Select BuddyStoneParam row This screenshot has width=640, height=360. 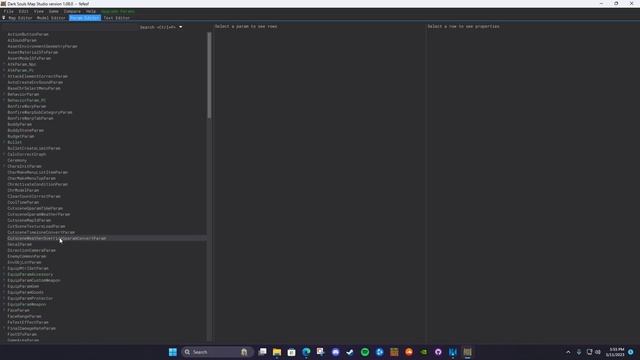[26, 130]
